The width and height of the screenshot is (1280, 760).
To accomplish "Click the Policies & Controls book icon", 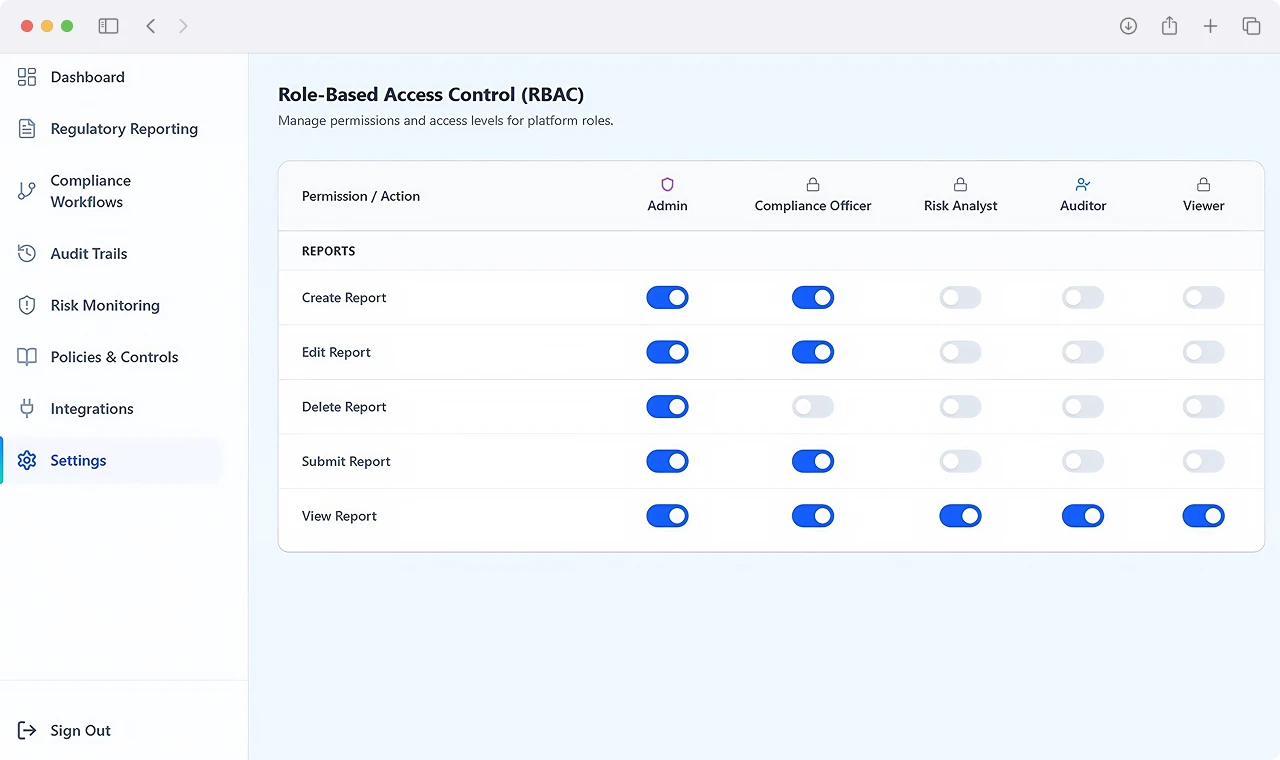I will click(27, 357).
